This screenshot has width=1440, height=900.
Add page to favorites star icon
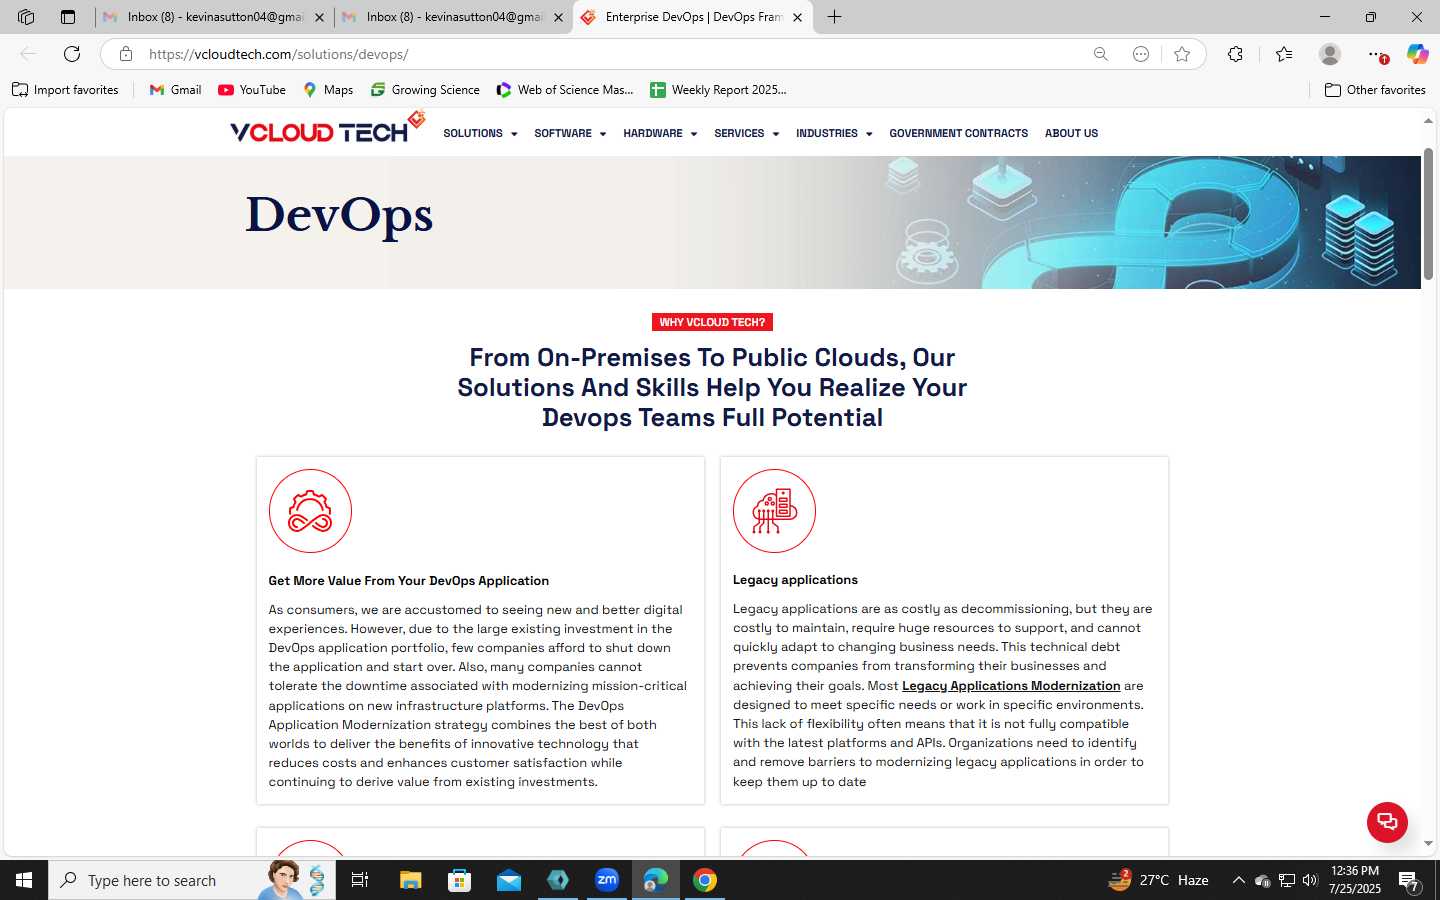(1182, 54)
